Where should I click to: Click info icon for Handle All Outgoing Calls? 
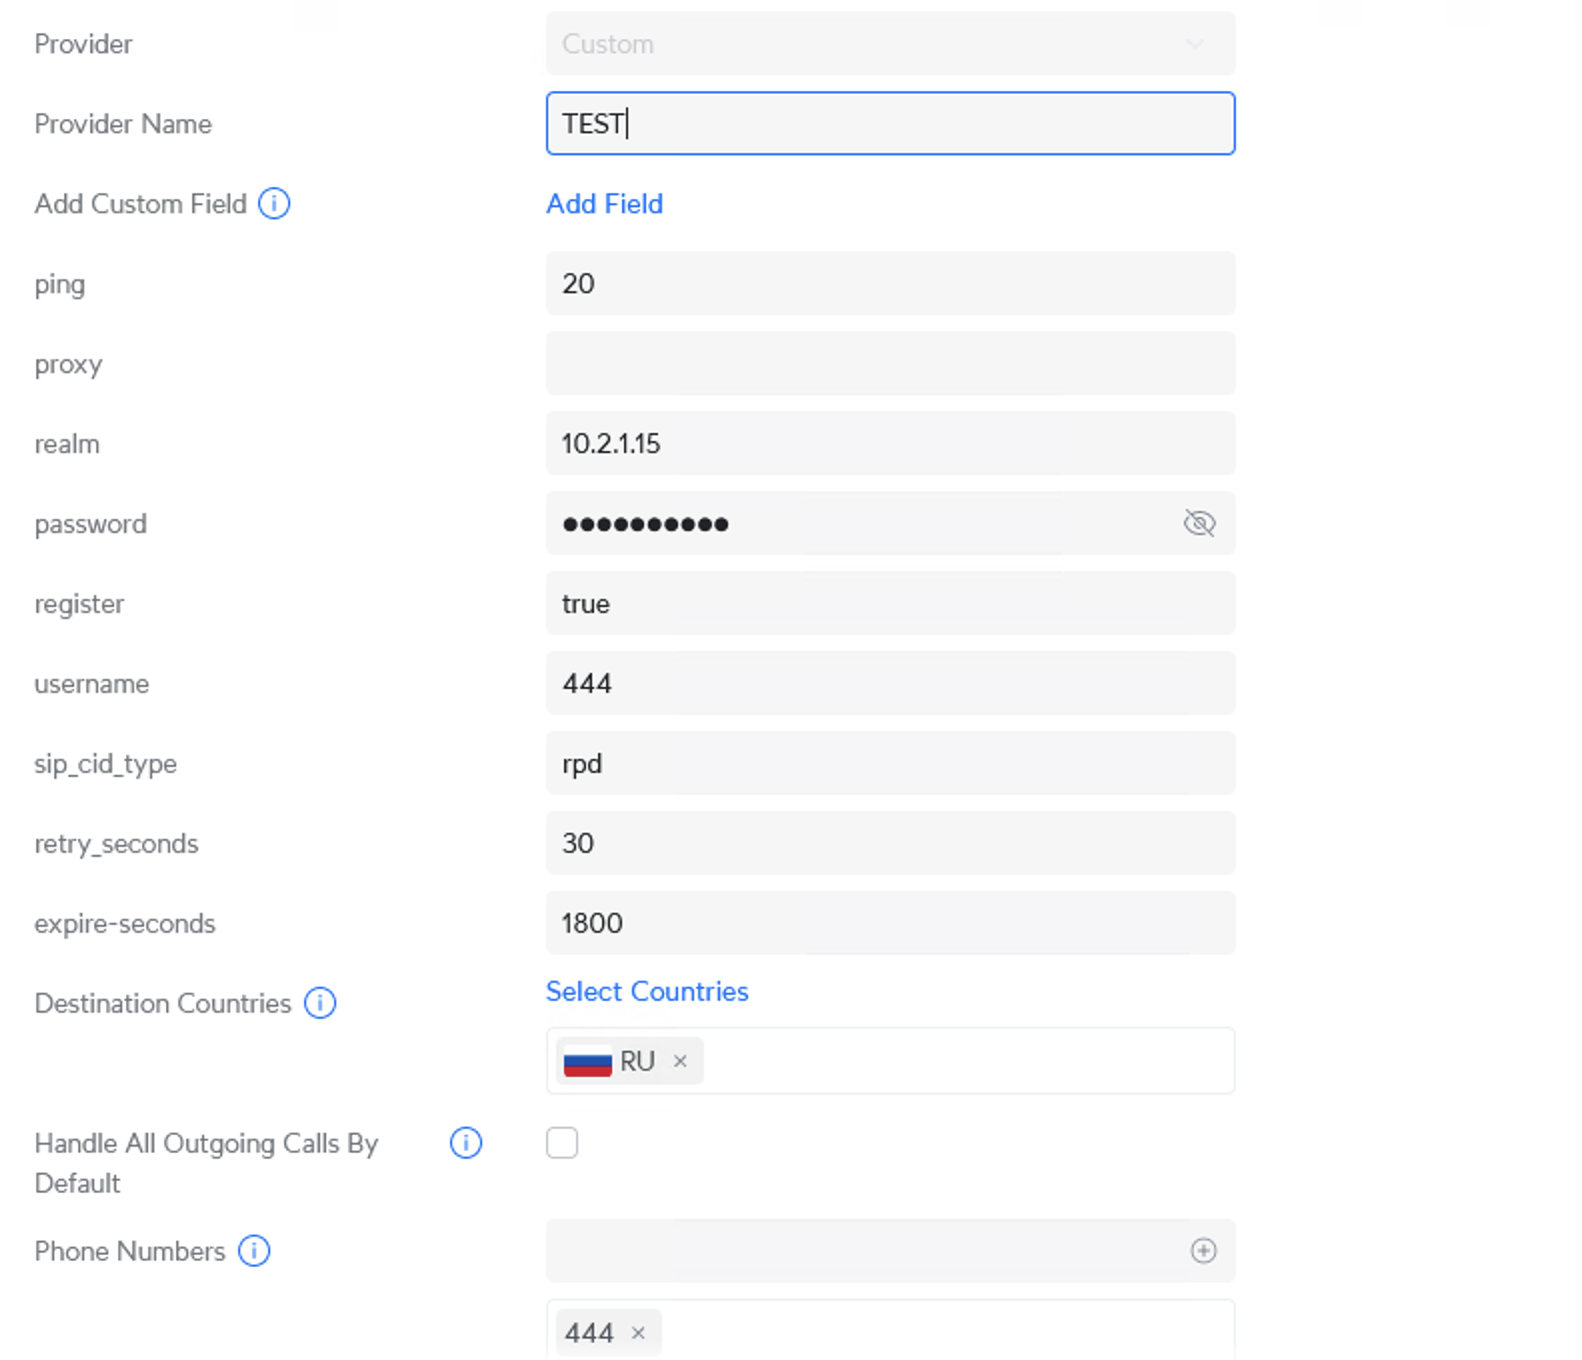pos(466,1143)
